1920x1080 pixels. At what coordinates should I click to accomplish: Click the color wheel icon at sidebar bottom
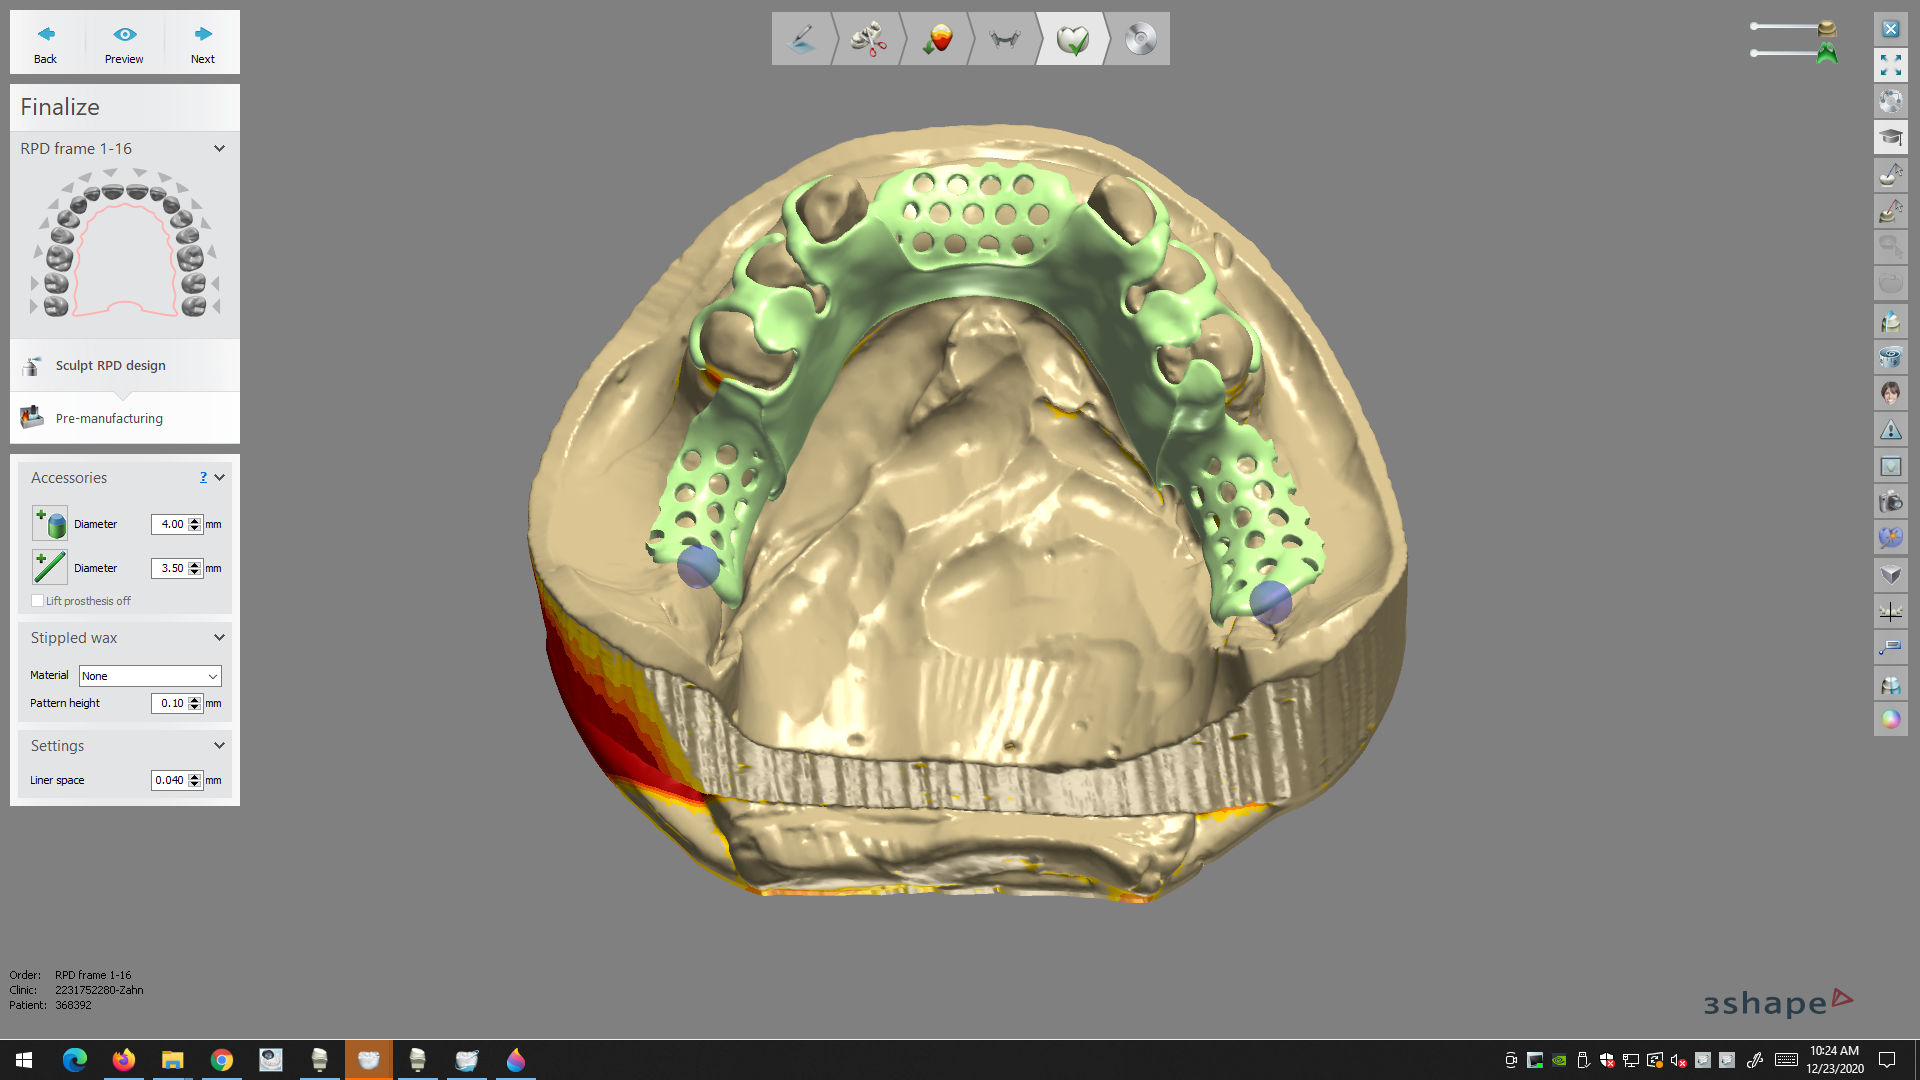tap(1890, 719)
